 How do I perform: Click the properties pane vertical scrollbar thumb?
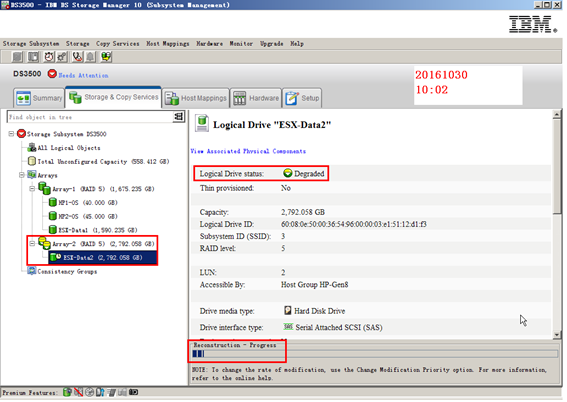(557, 166)
